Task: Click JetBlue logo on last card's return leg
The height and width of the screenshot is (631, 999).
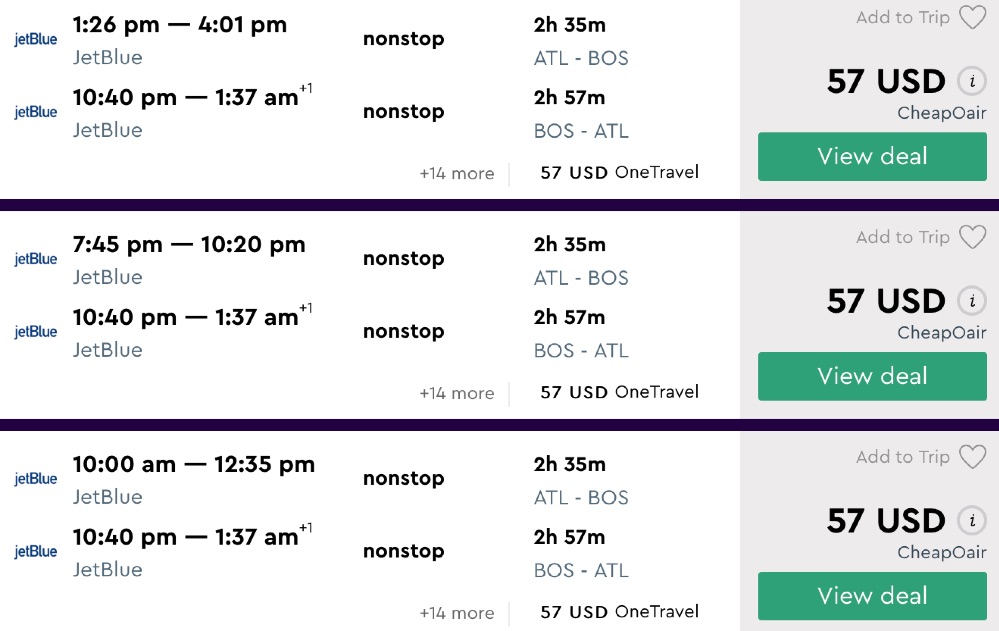Action: [x=36, y=551]
